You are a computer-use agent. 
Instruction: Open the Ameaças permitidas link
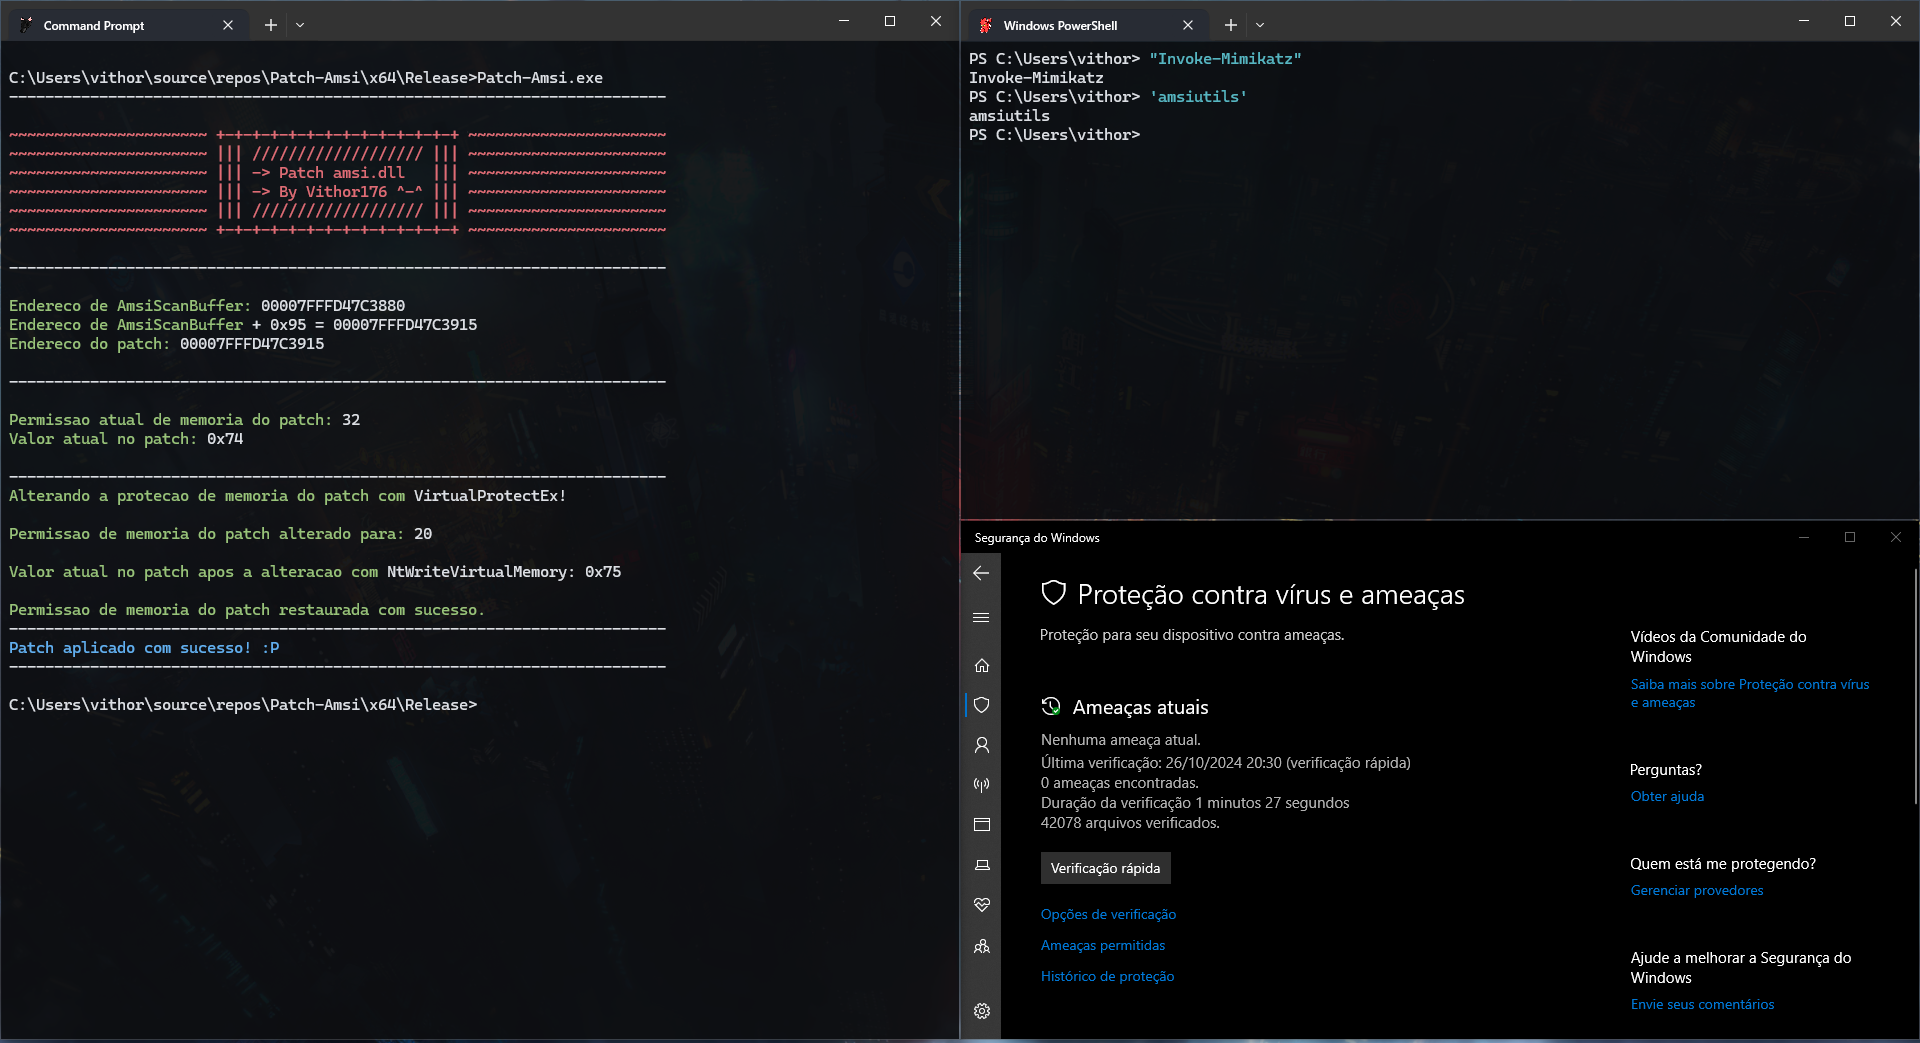[1103, 945]
